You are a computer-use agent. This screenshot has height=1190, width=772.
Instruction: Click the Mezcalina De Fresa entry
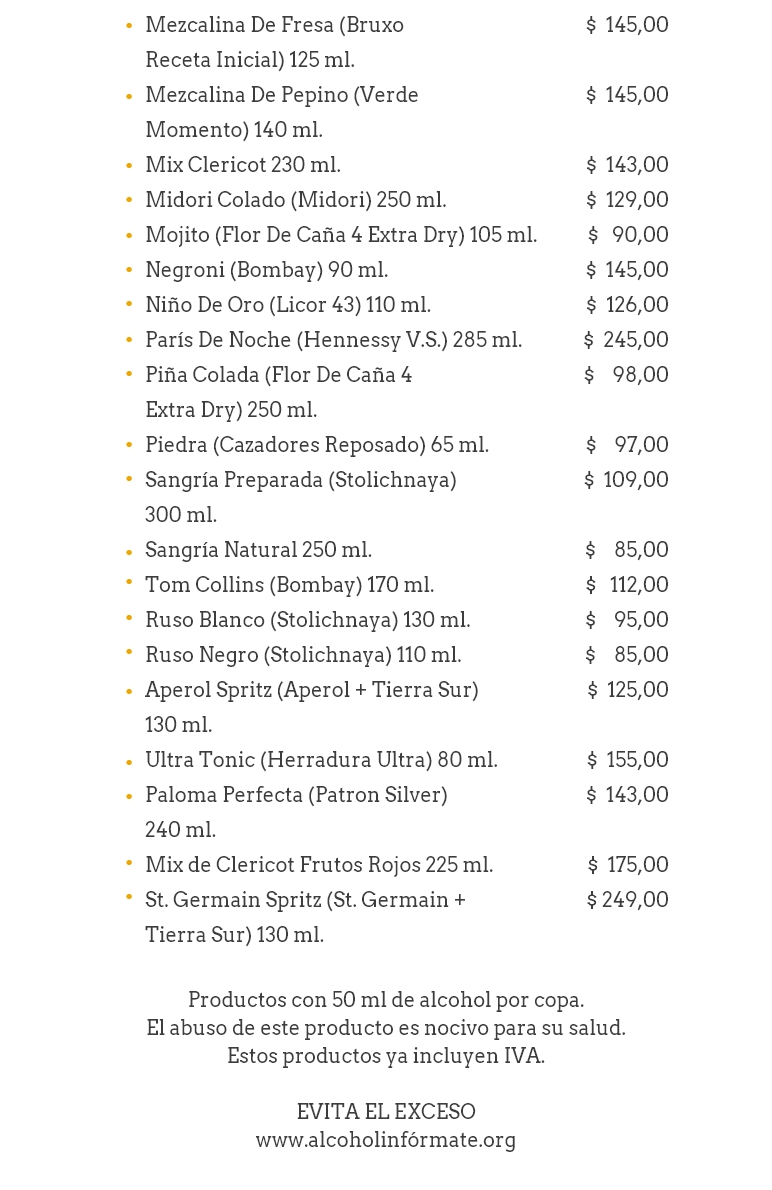coord(274,25)
